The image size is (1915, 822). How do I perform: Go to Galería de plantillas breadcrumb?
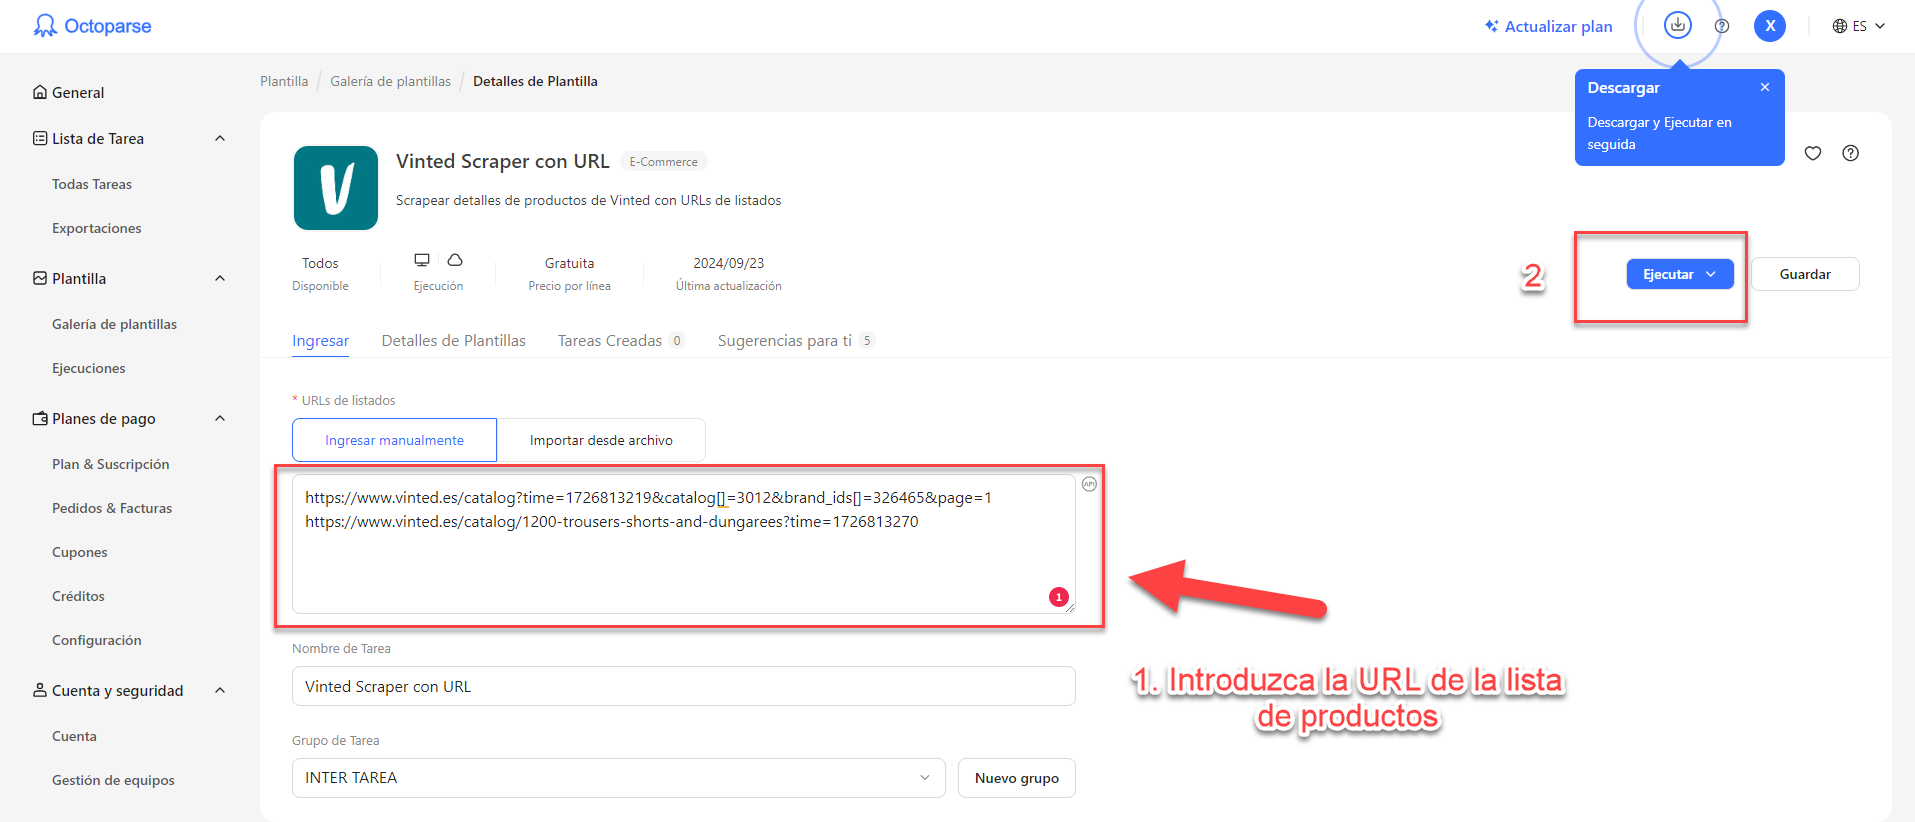pos(391,81)
